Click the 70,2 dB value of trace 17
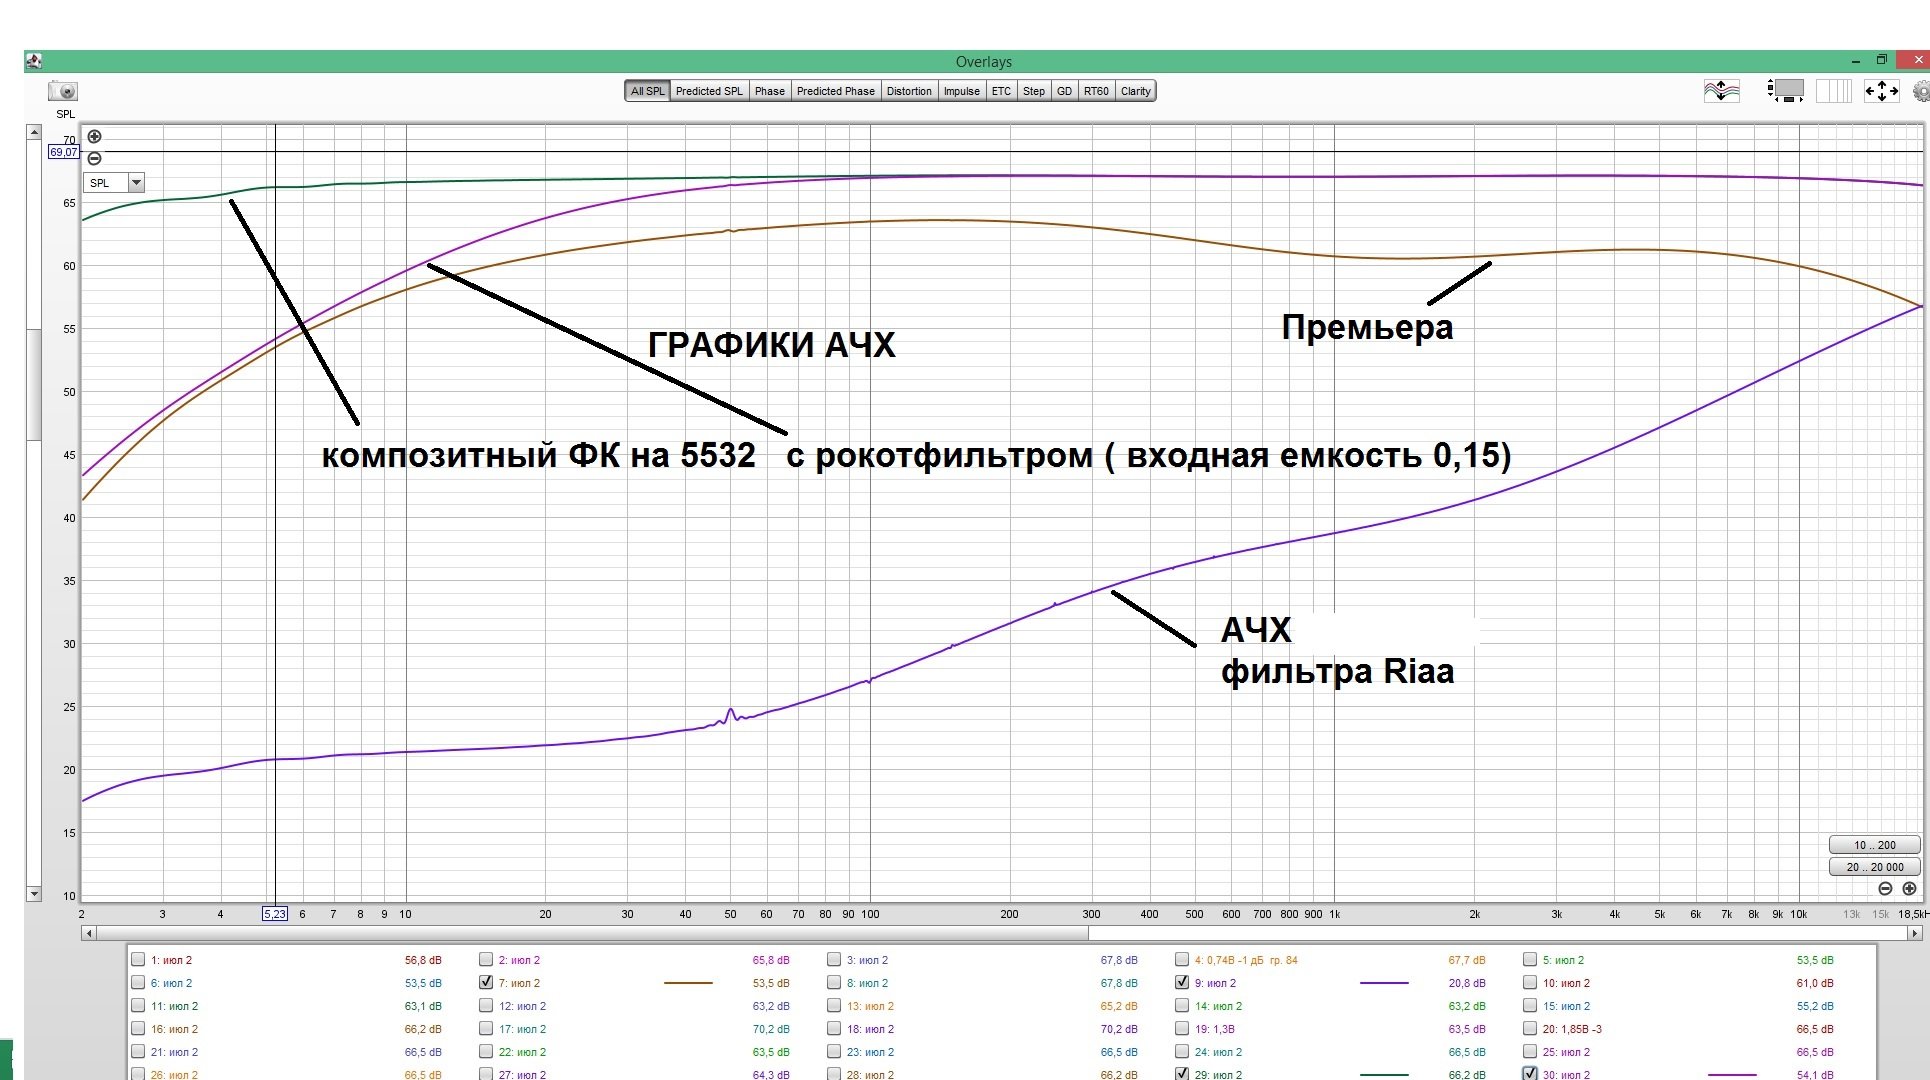 click(771, 1029)
